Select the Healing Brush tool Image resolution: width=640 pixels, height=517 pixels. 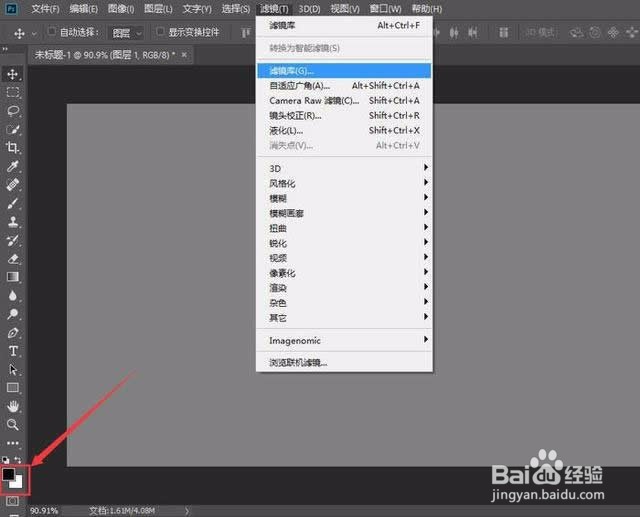coord(13,184)
